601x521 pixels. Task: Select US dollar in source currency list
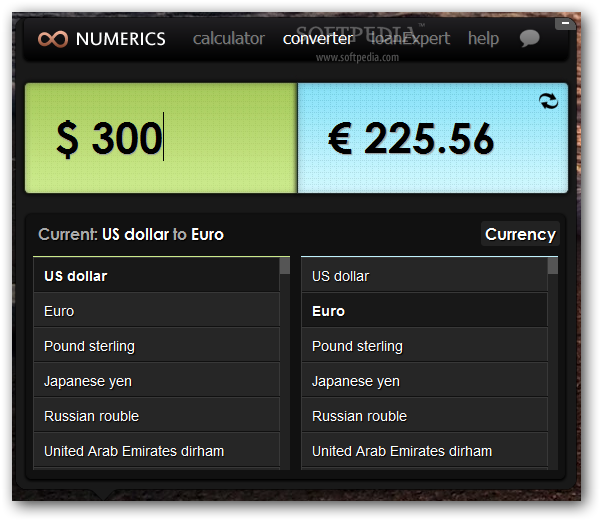click(x=157, y=276)
